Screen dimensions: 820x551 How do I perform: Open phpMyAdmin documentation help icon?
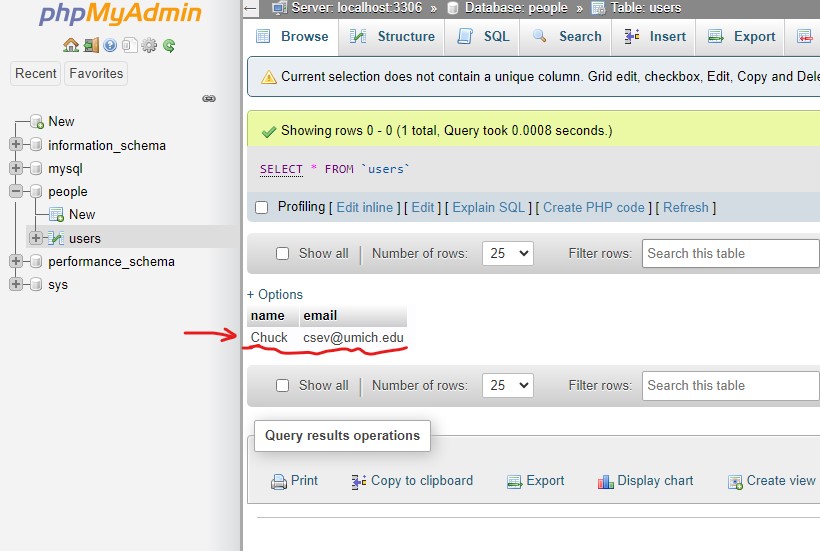[x=110, y=45]
